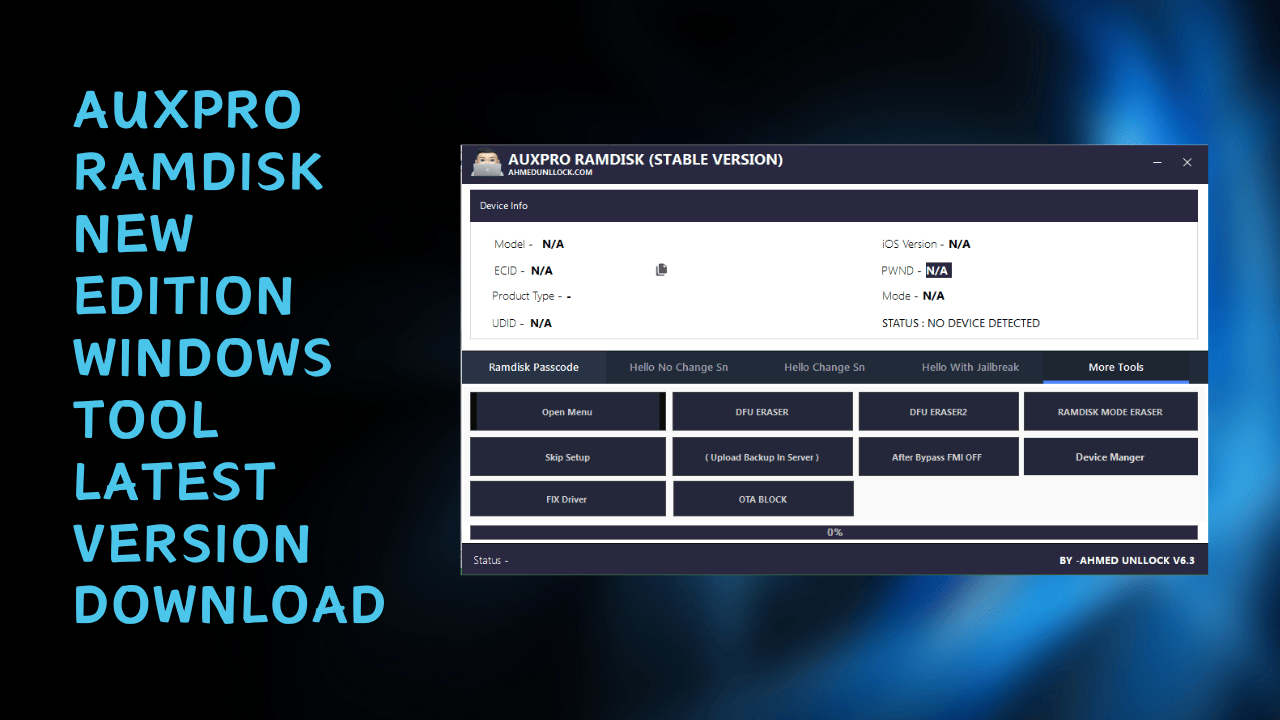Start RAMDISK MODE ERASER
This screenshot has height=720, width=1280.
click(x=1110, y=412)
